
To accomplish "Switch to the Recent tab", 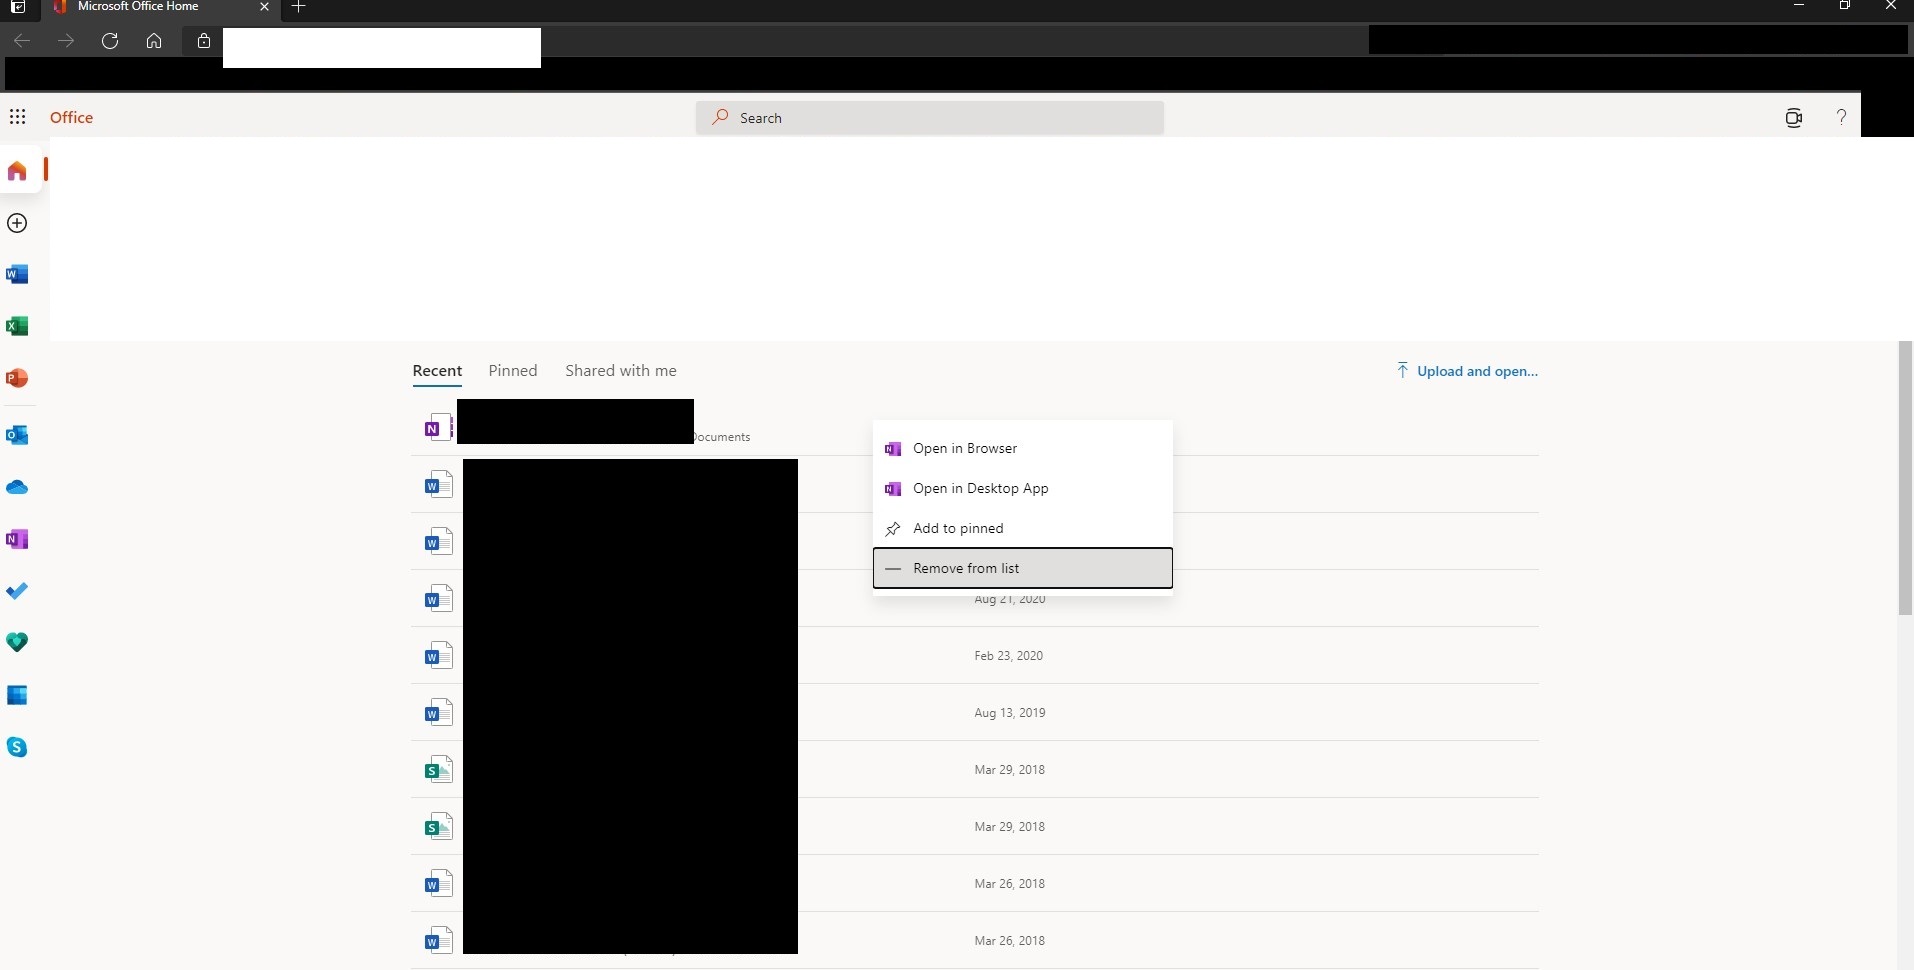I will [437, 371].
